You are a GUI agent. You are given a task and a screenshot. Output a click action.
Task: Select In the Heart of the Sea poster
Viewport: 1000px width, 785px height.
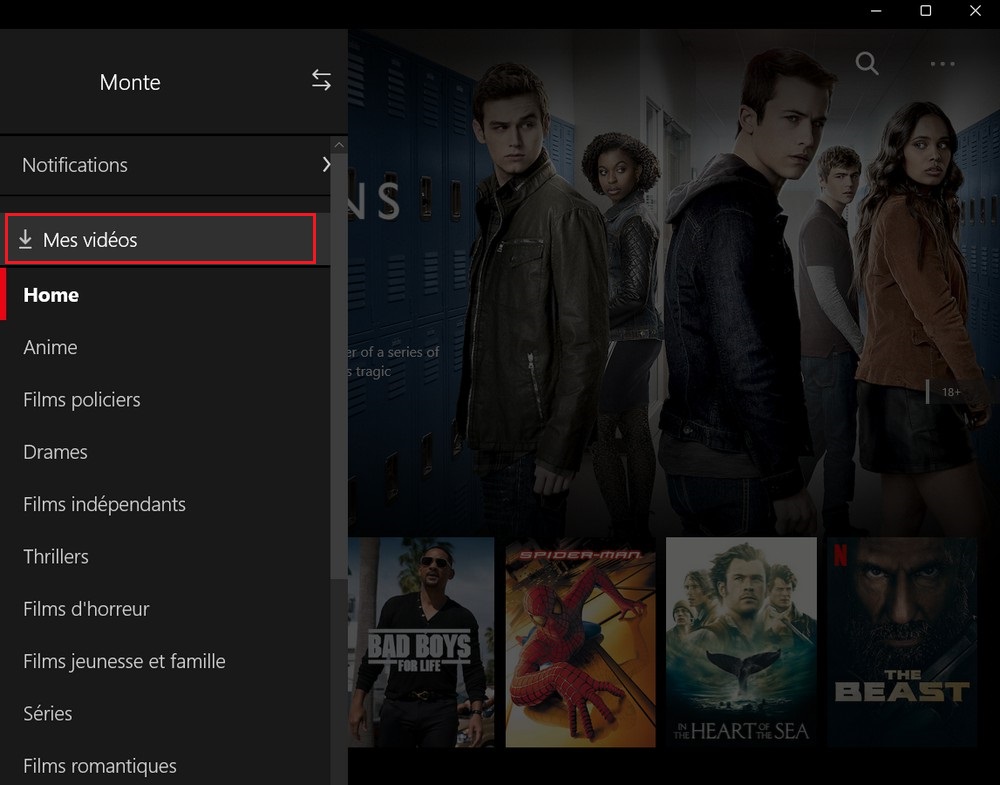741,642
